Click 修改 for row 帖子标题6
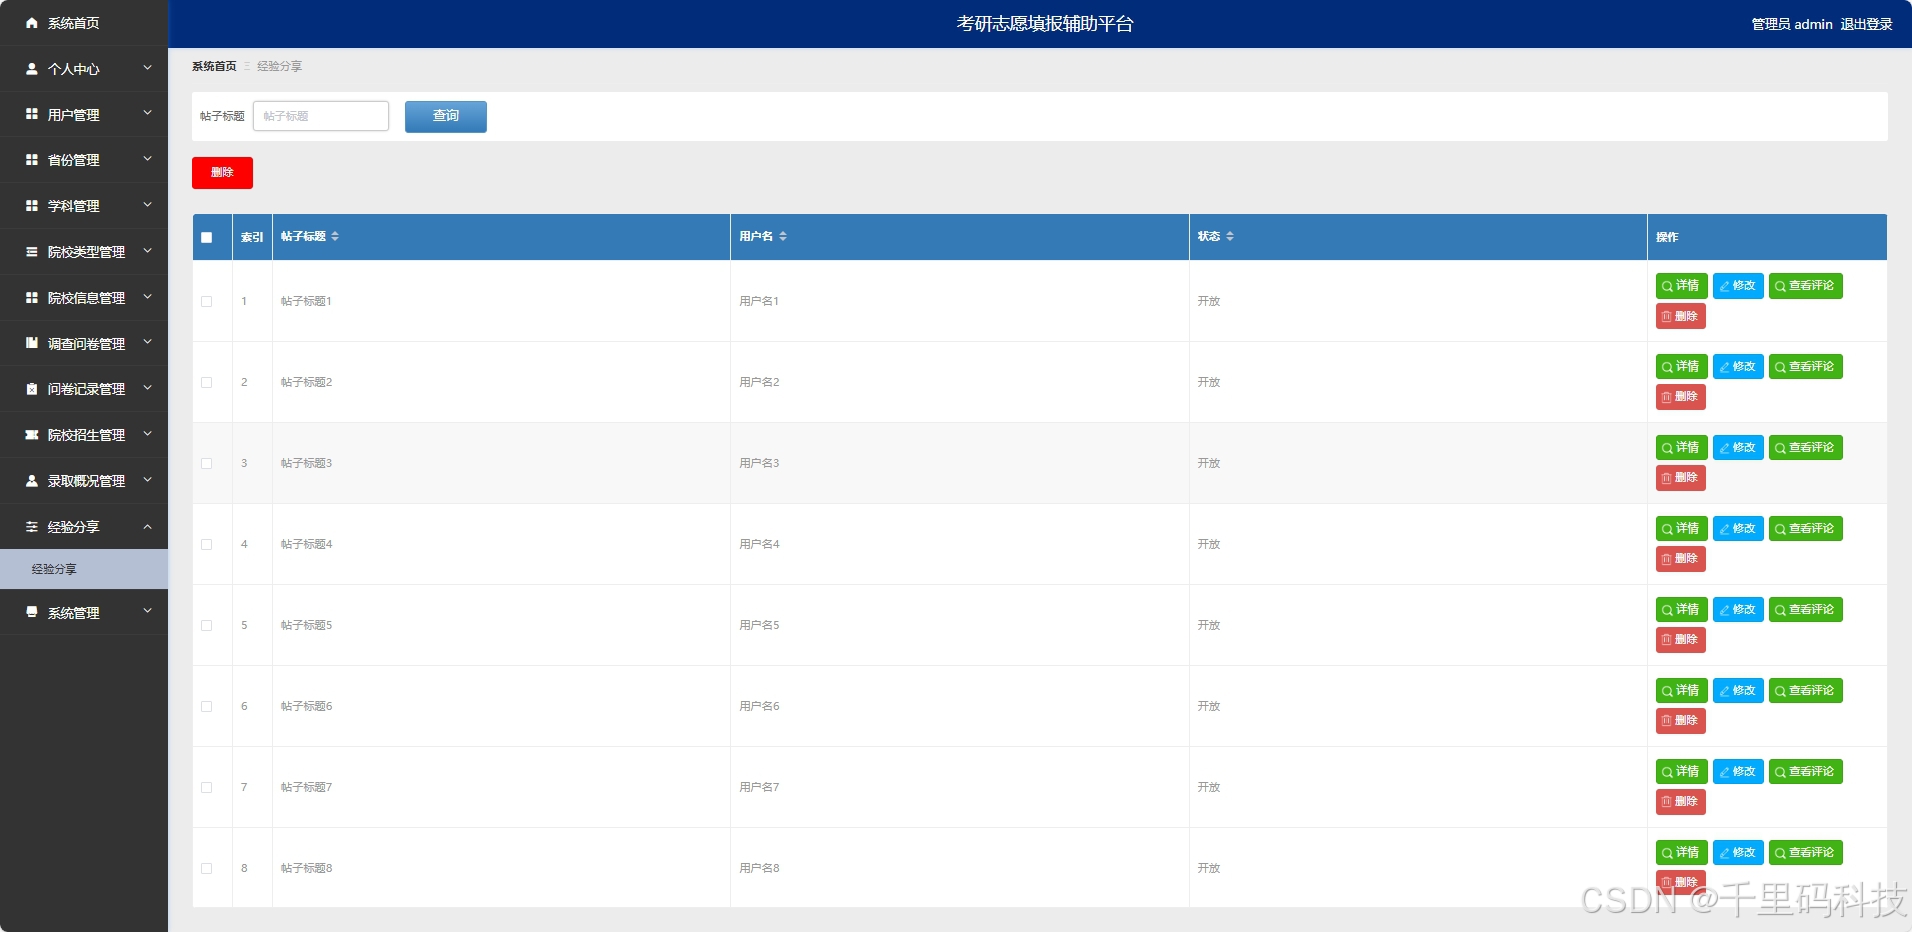The width and height of the screenshot is (1912, 932). point(1738,691)
